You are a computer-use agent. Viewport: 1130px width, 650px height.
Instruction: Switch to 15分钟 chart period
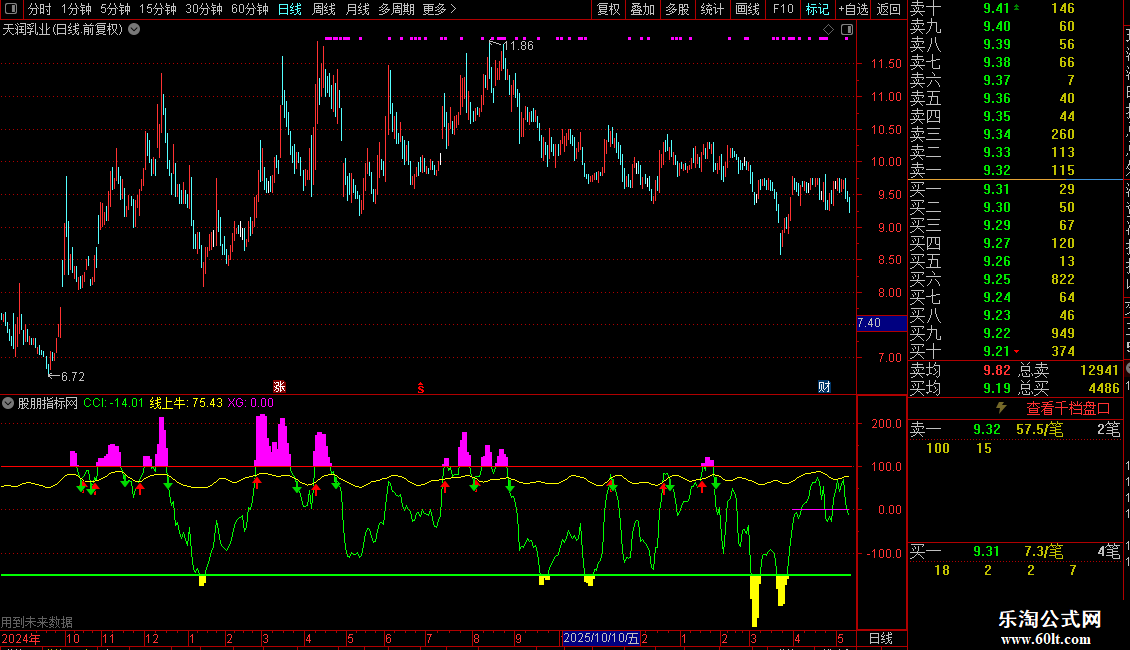point(158,9)
